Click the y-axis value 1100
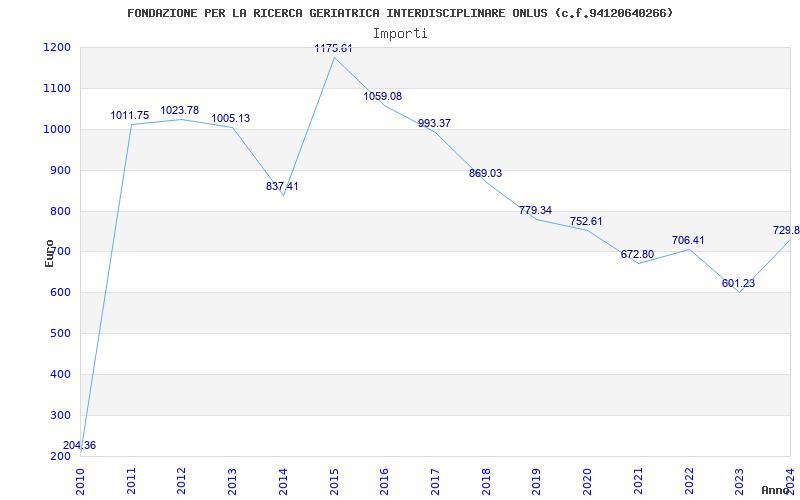Viewport: 800px width, 500px height. [x=55, y=88]
